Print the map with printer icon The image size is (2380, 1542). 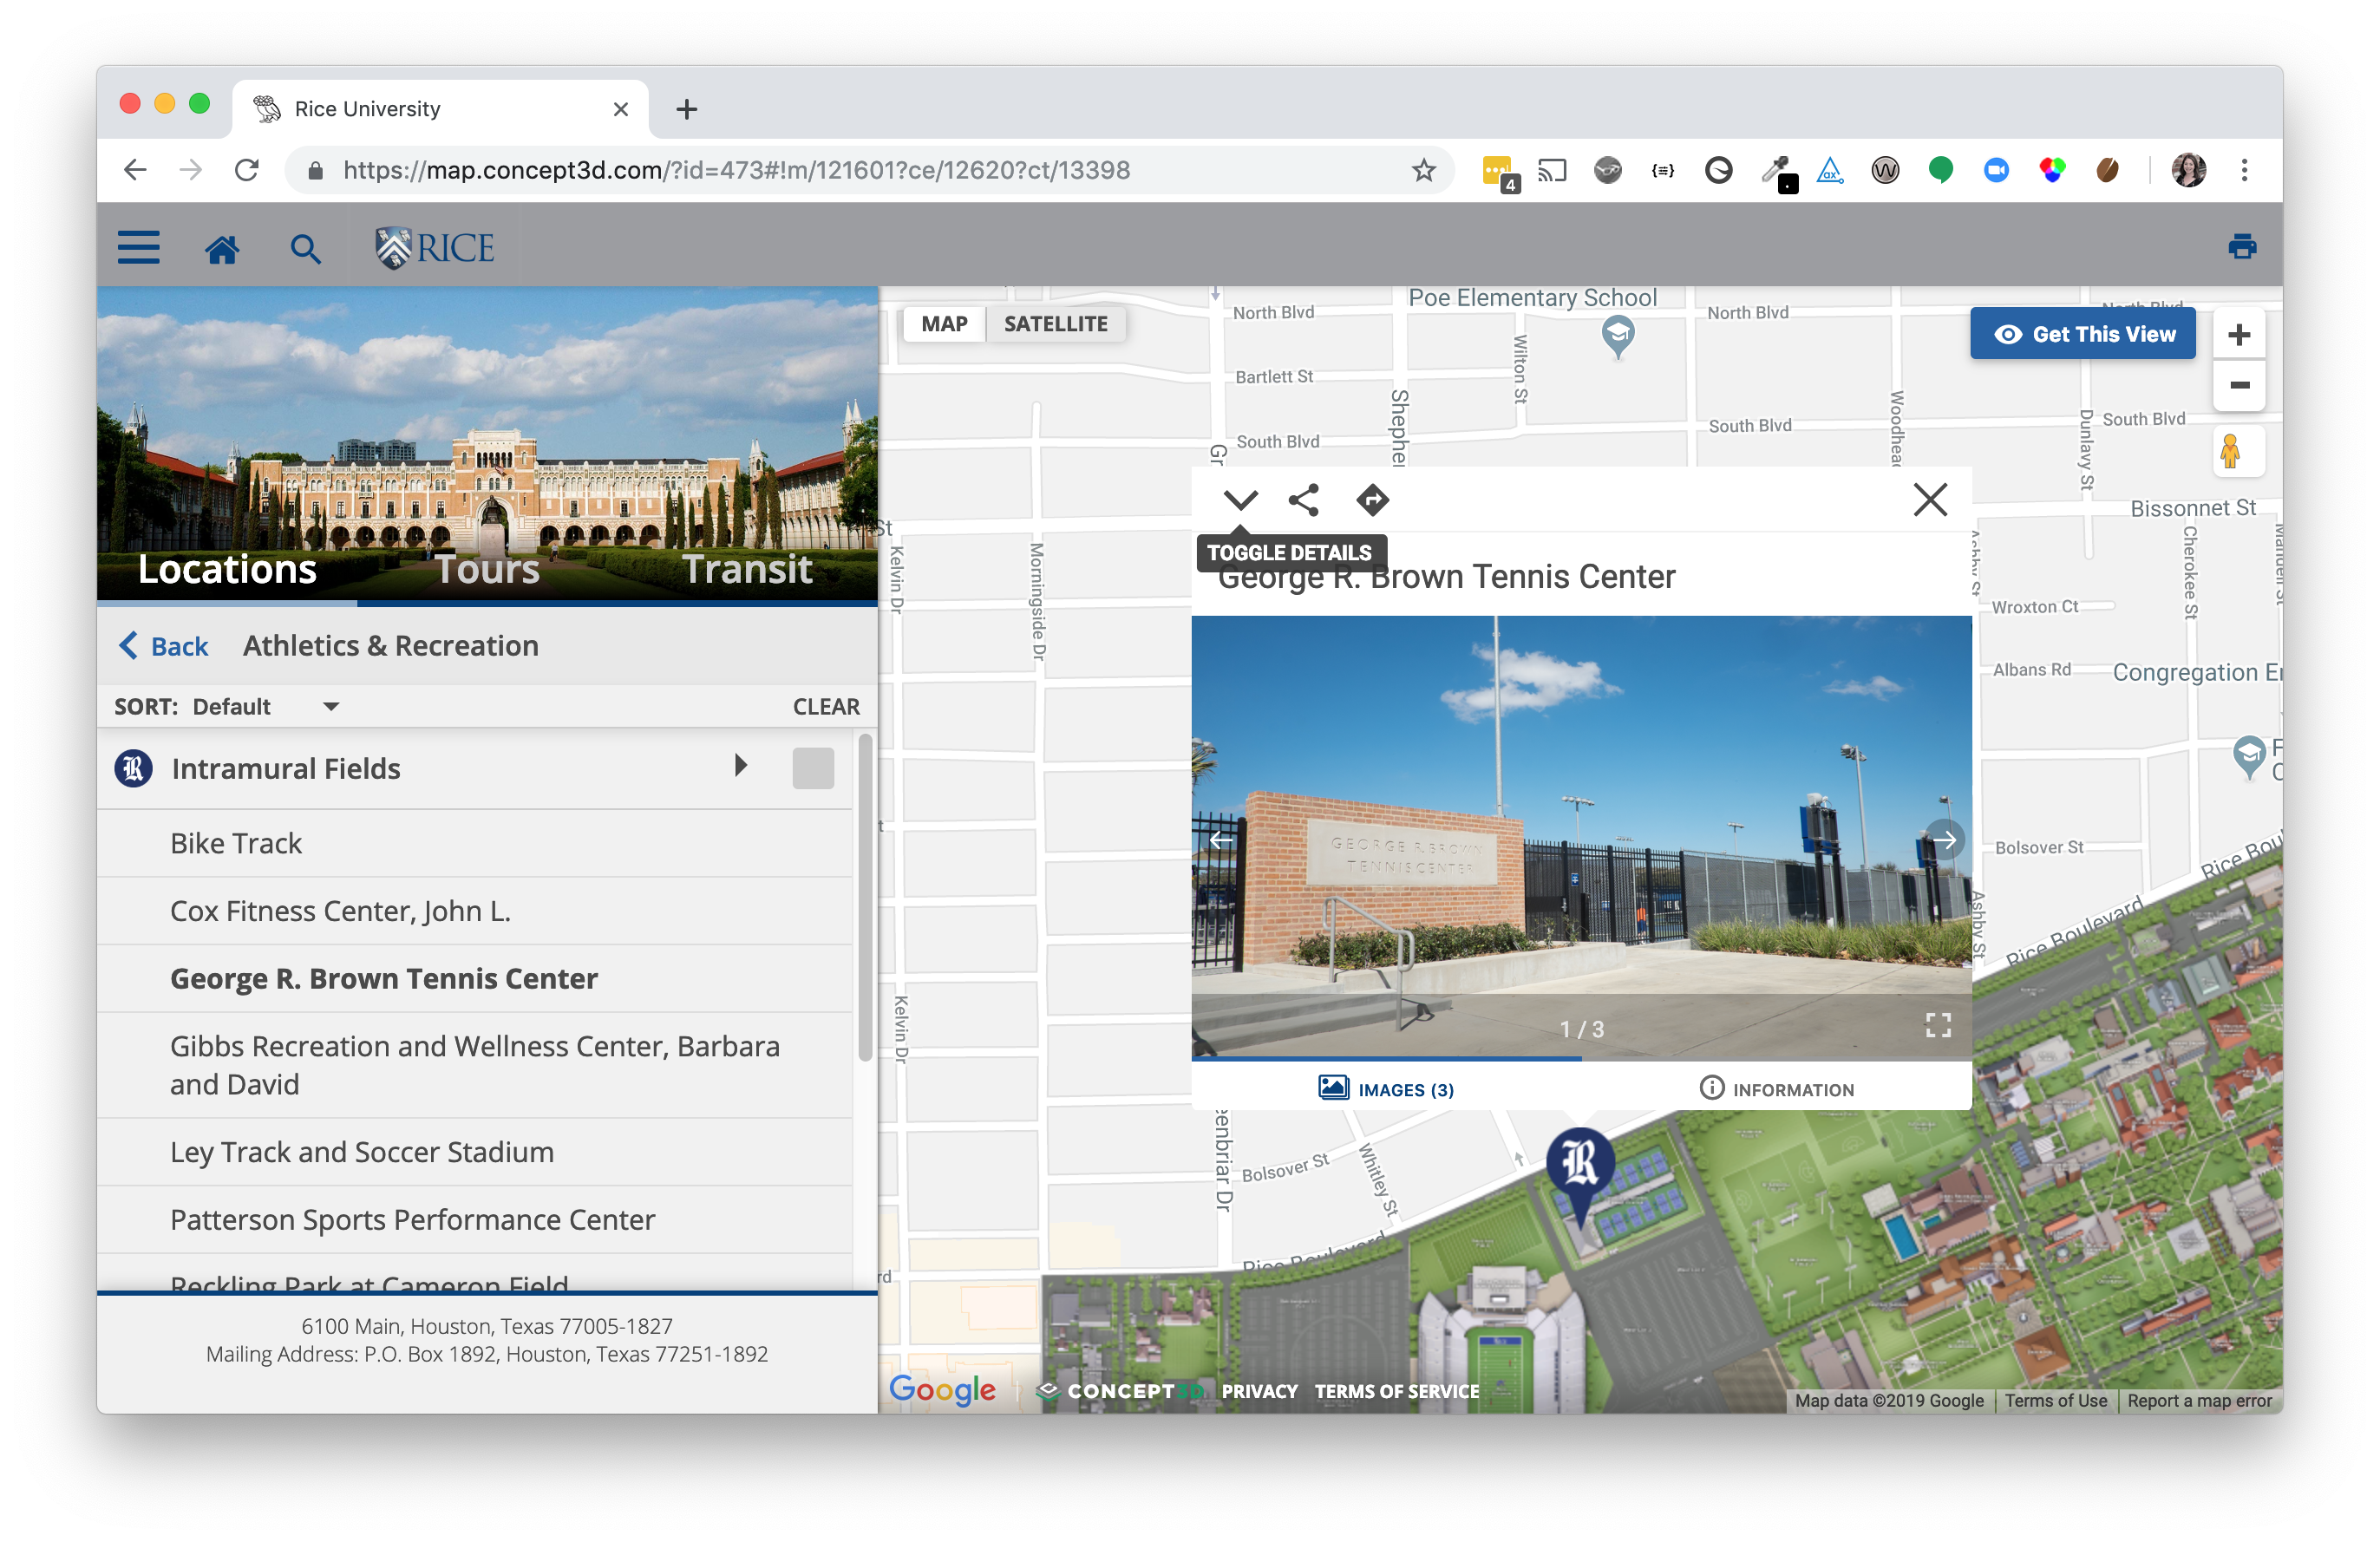[x=2241, y=246]
